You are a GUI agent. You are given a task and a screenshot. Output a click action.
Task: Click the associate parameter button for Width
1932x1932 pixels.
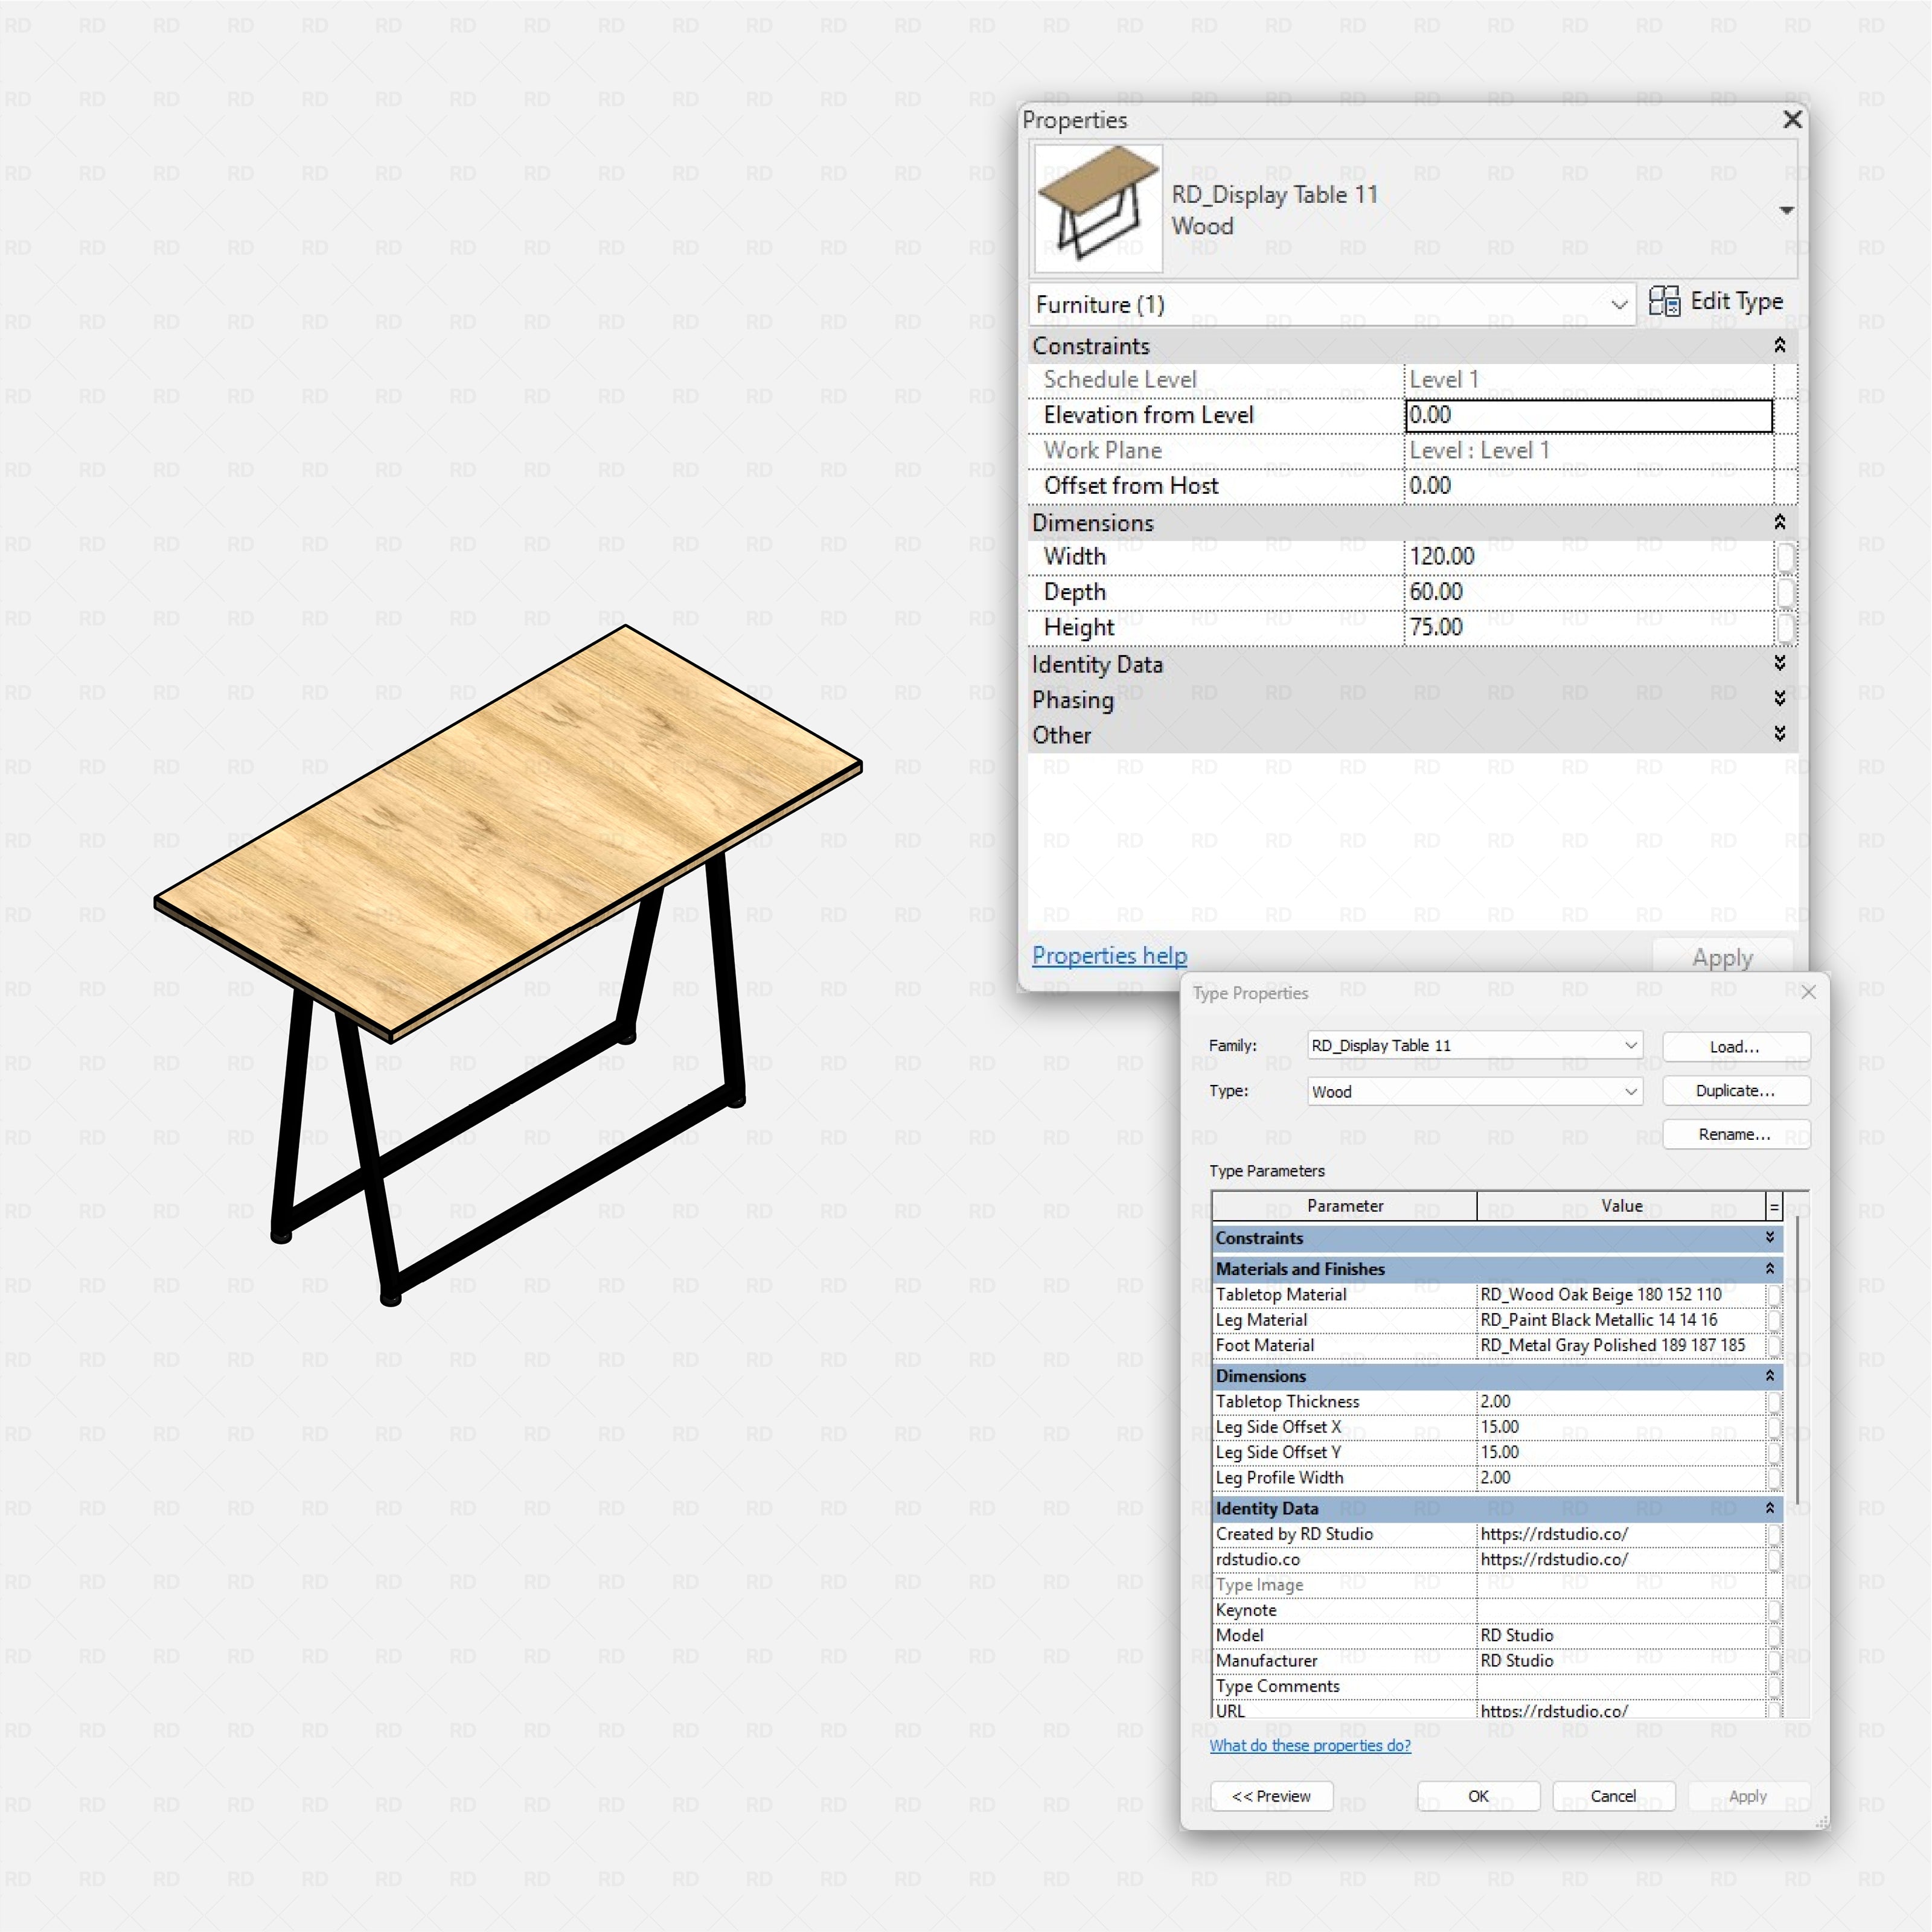[x=1785, y=557]
